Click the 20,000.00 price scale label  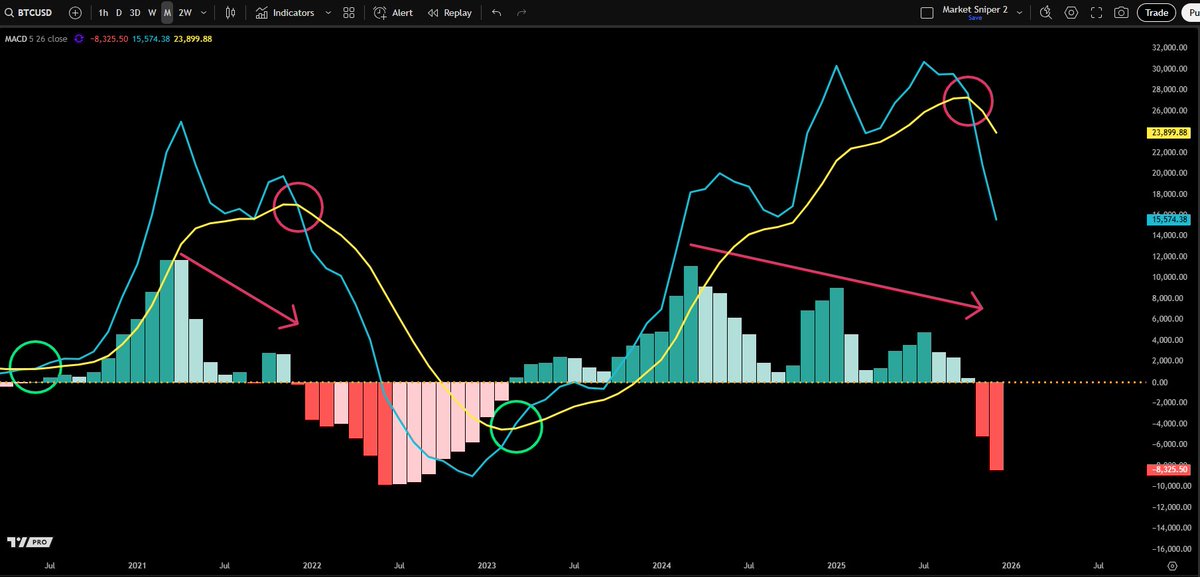pos(1169,173)
